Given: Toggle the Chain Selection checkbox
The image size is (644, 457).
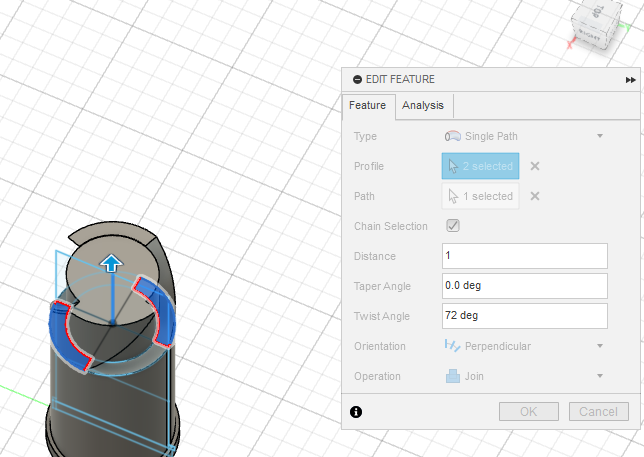Looking at the screenshot, I should (453, 226).
